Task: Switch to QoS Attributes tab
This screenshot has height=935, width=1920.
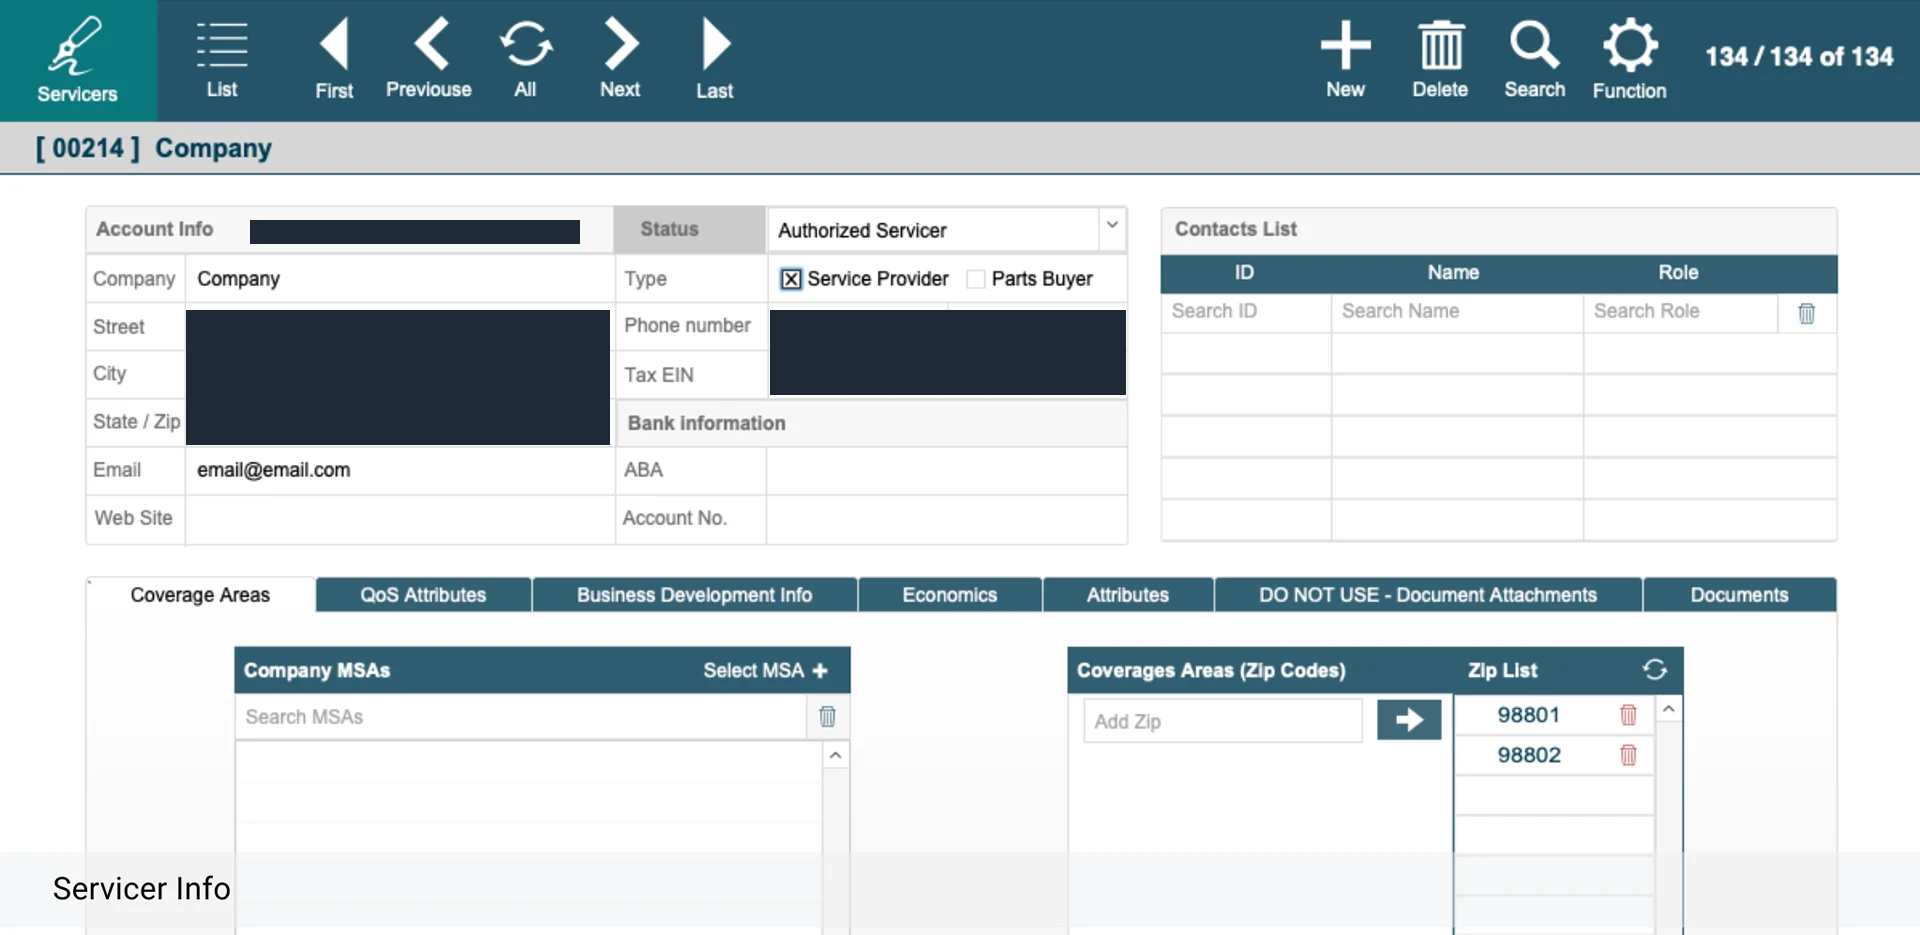Action: coord(423,595)
